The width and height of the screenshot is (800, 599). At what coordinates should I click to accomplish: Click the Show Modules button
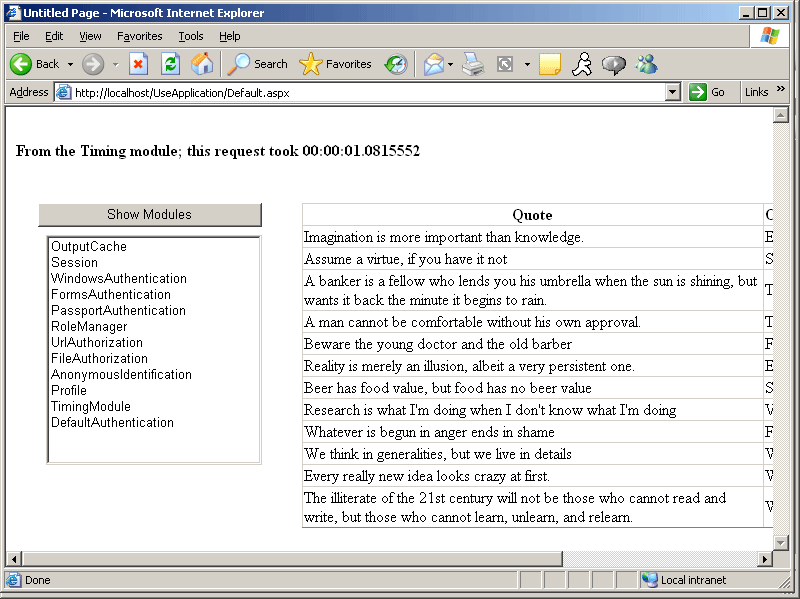click(150, 215)
